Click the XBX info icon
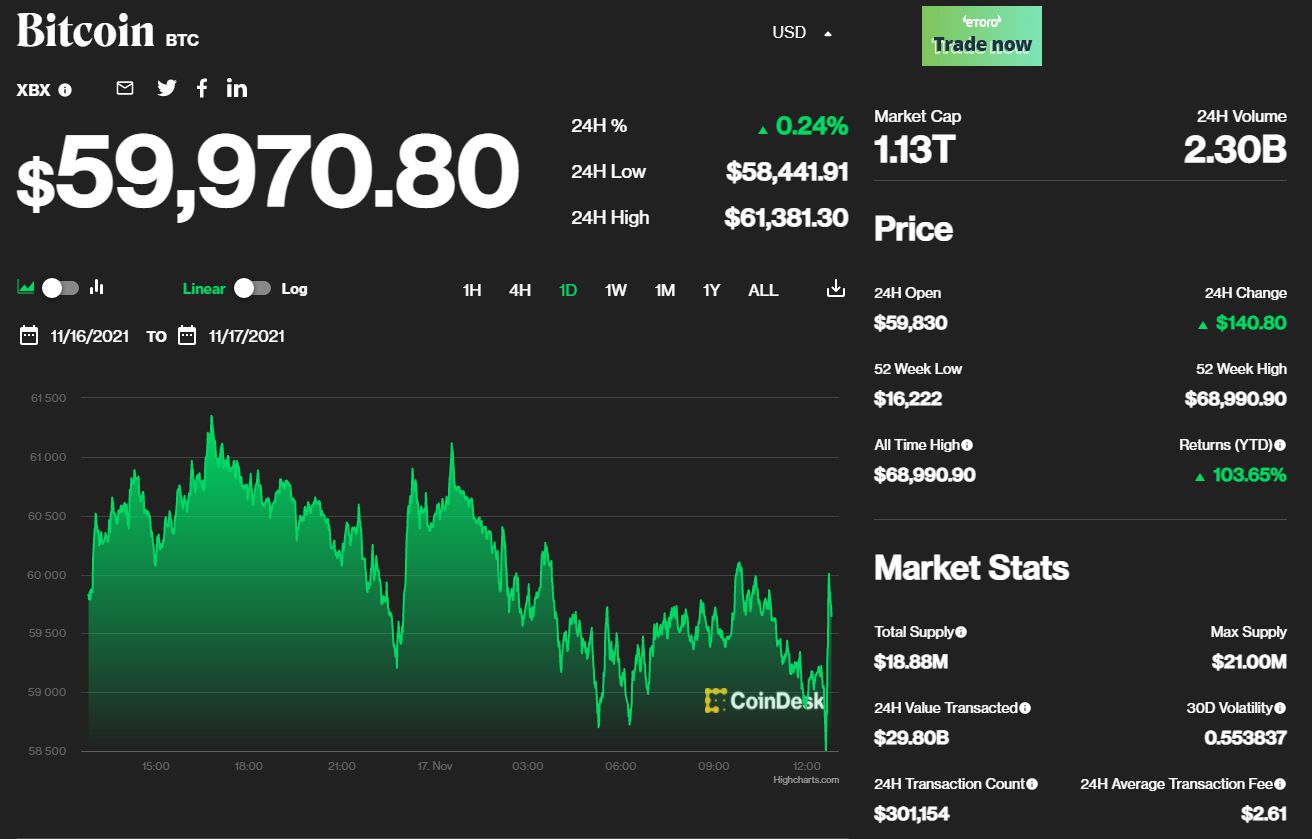Screen dimensions: 1312x839 click(65, 90)
